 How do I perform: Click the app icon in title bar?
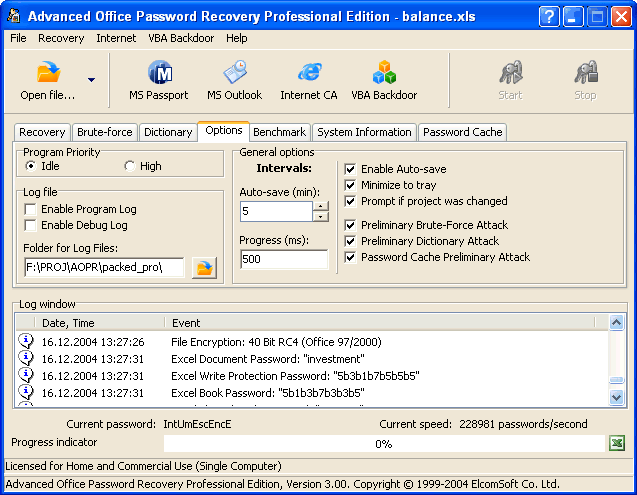(14, 15)
